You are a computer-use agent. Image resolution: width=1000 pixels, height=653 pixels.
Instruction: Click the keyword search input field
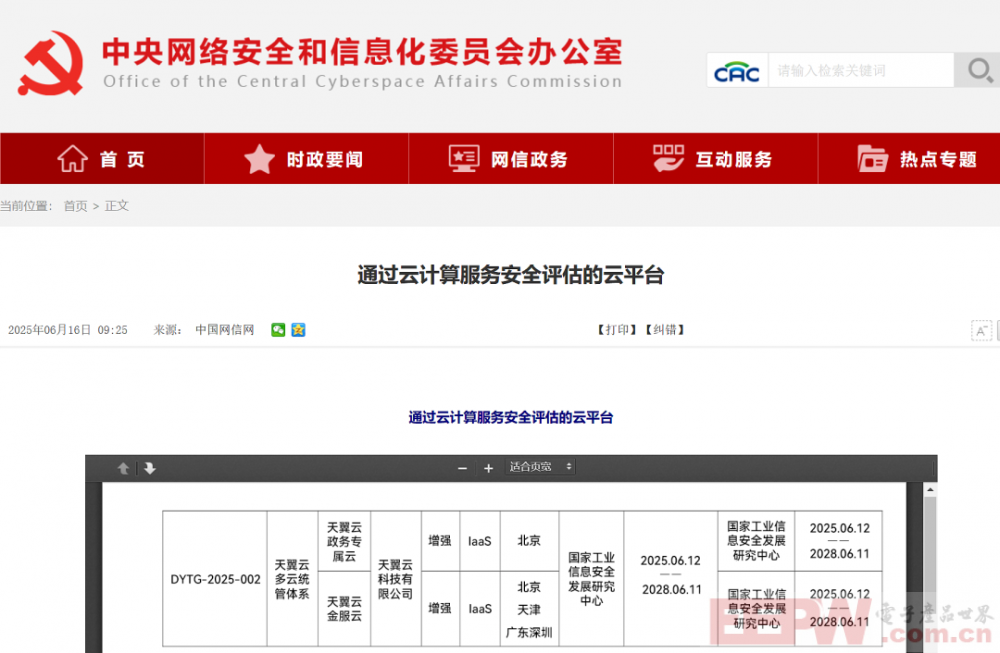[x=861, y=70]
